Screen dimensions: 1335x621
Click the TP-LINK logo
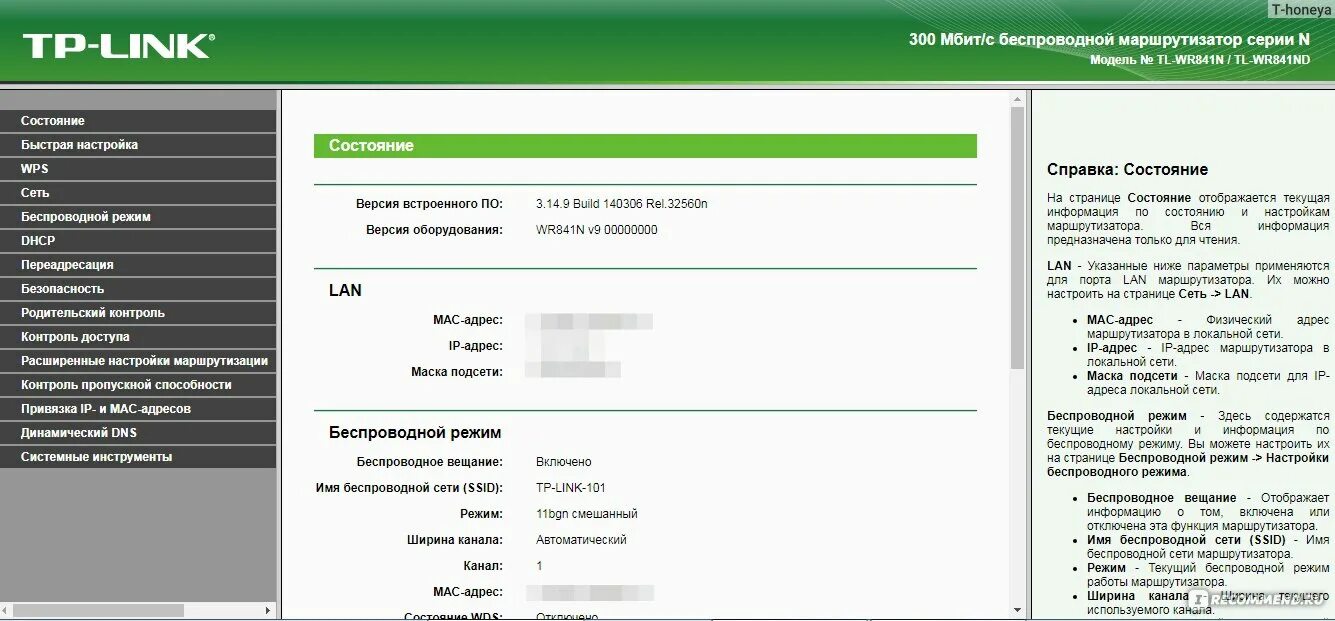118,46
